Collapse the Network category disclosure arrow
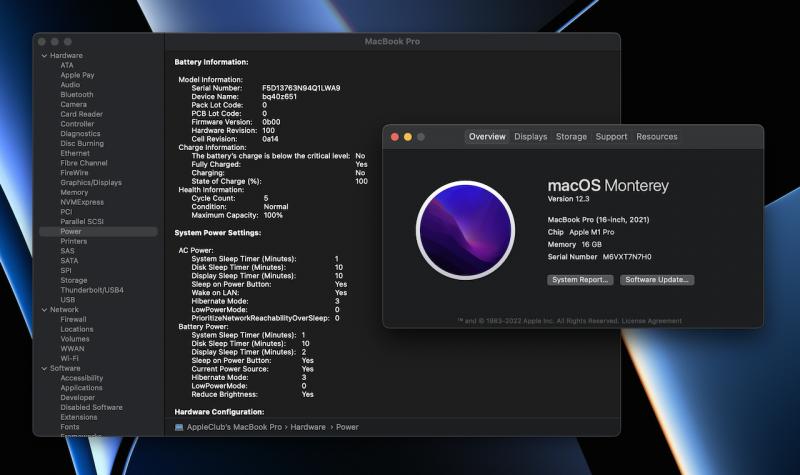The height and width of the screenshot is (475, 800). pos(44,309)
